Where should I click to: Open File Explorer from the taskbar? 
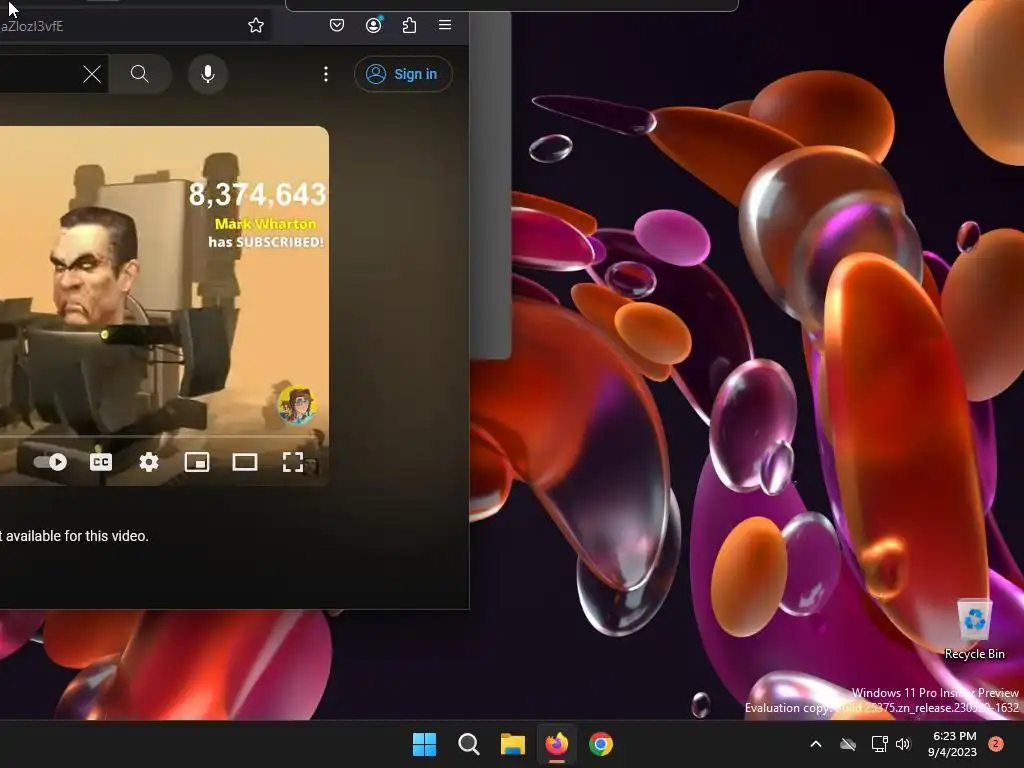coord(513,744)
